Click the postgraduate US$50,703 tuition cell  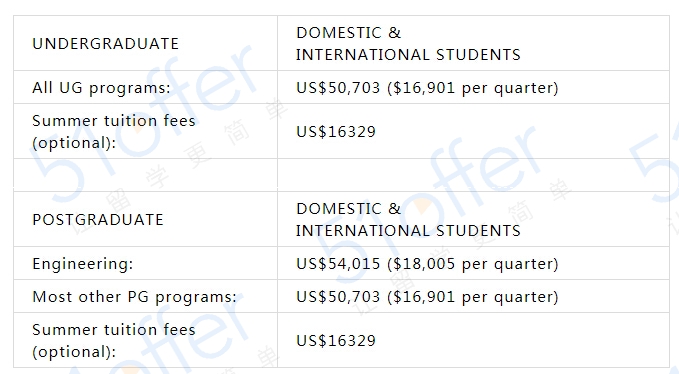(473, 297)
